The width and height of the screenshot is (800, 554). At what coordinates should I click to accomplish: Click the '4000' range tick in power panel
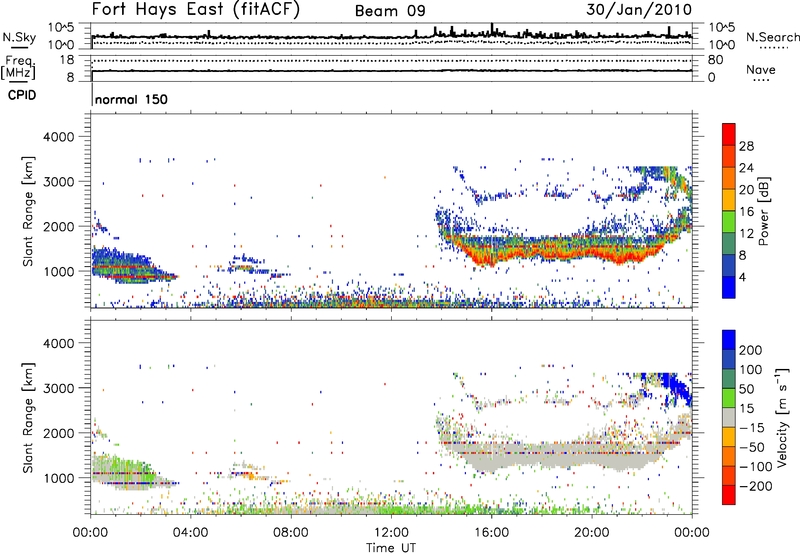coord(58,137)
